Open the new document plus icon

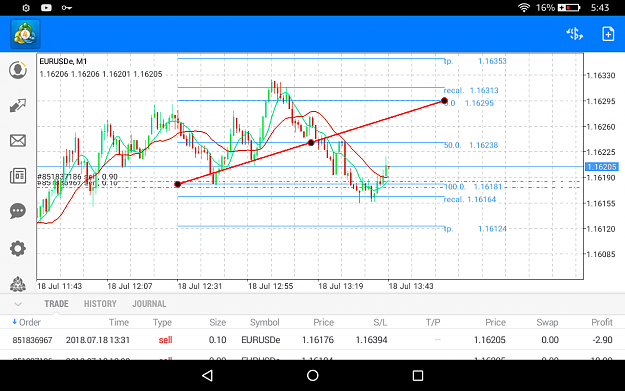point(608,34)
